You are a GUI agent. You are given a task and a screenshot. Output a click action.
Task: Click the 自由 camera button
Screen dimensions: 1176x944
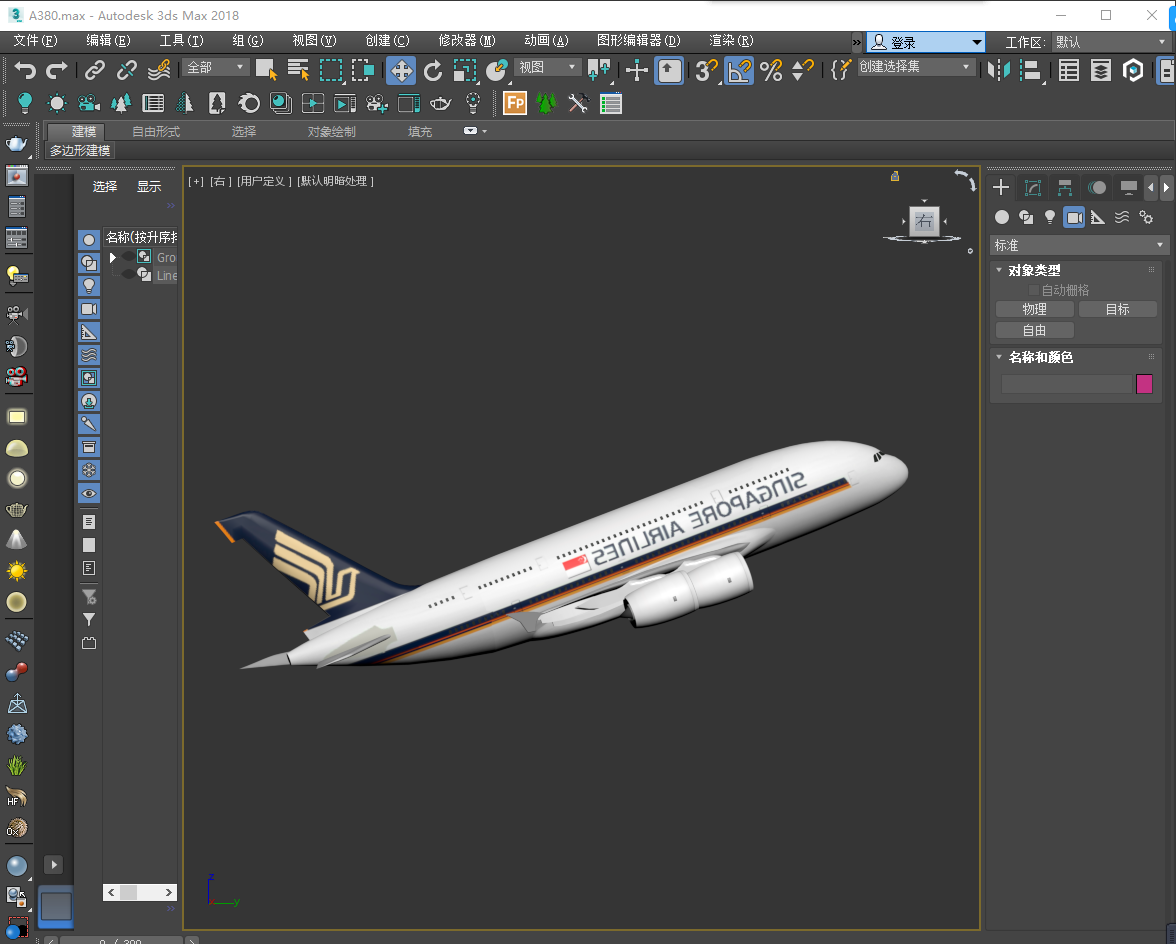[1034, 330]
